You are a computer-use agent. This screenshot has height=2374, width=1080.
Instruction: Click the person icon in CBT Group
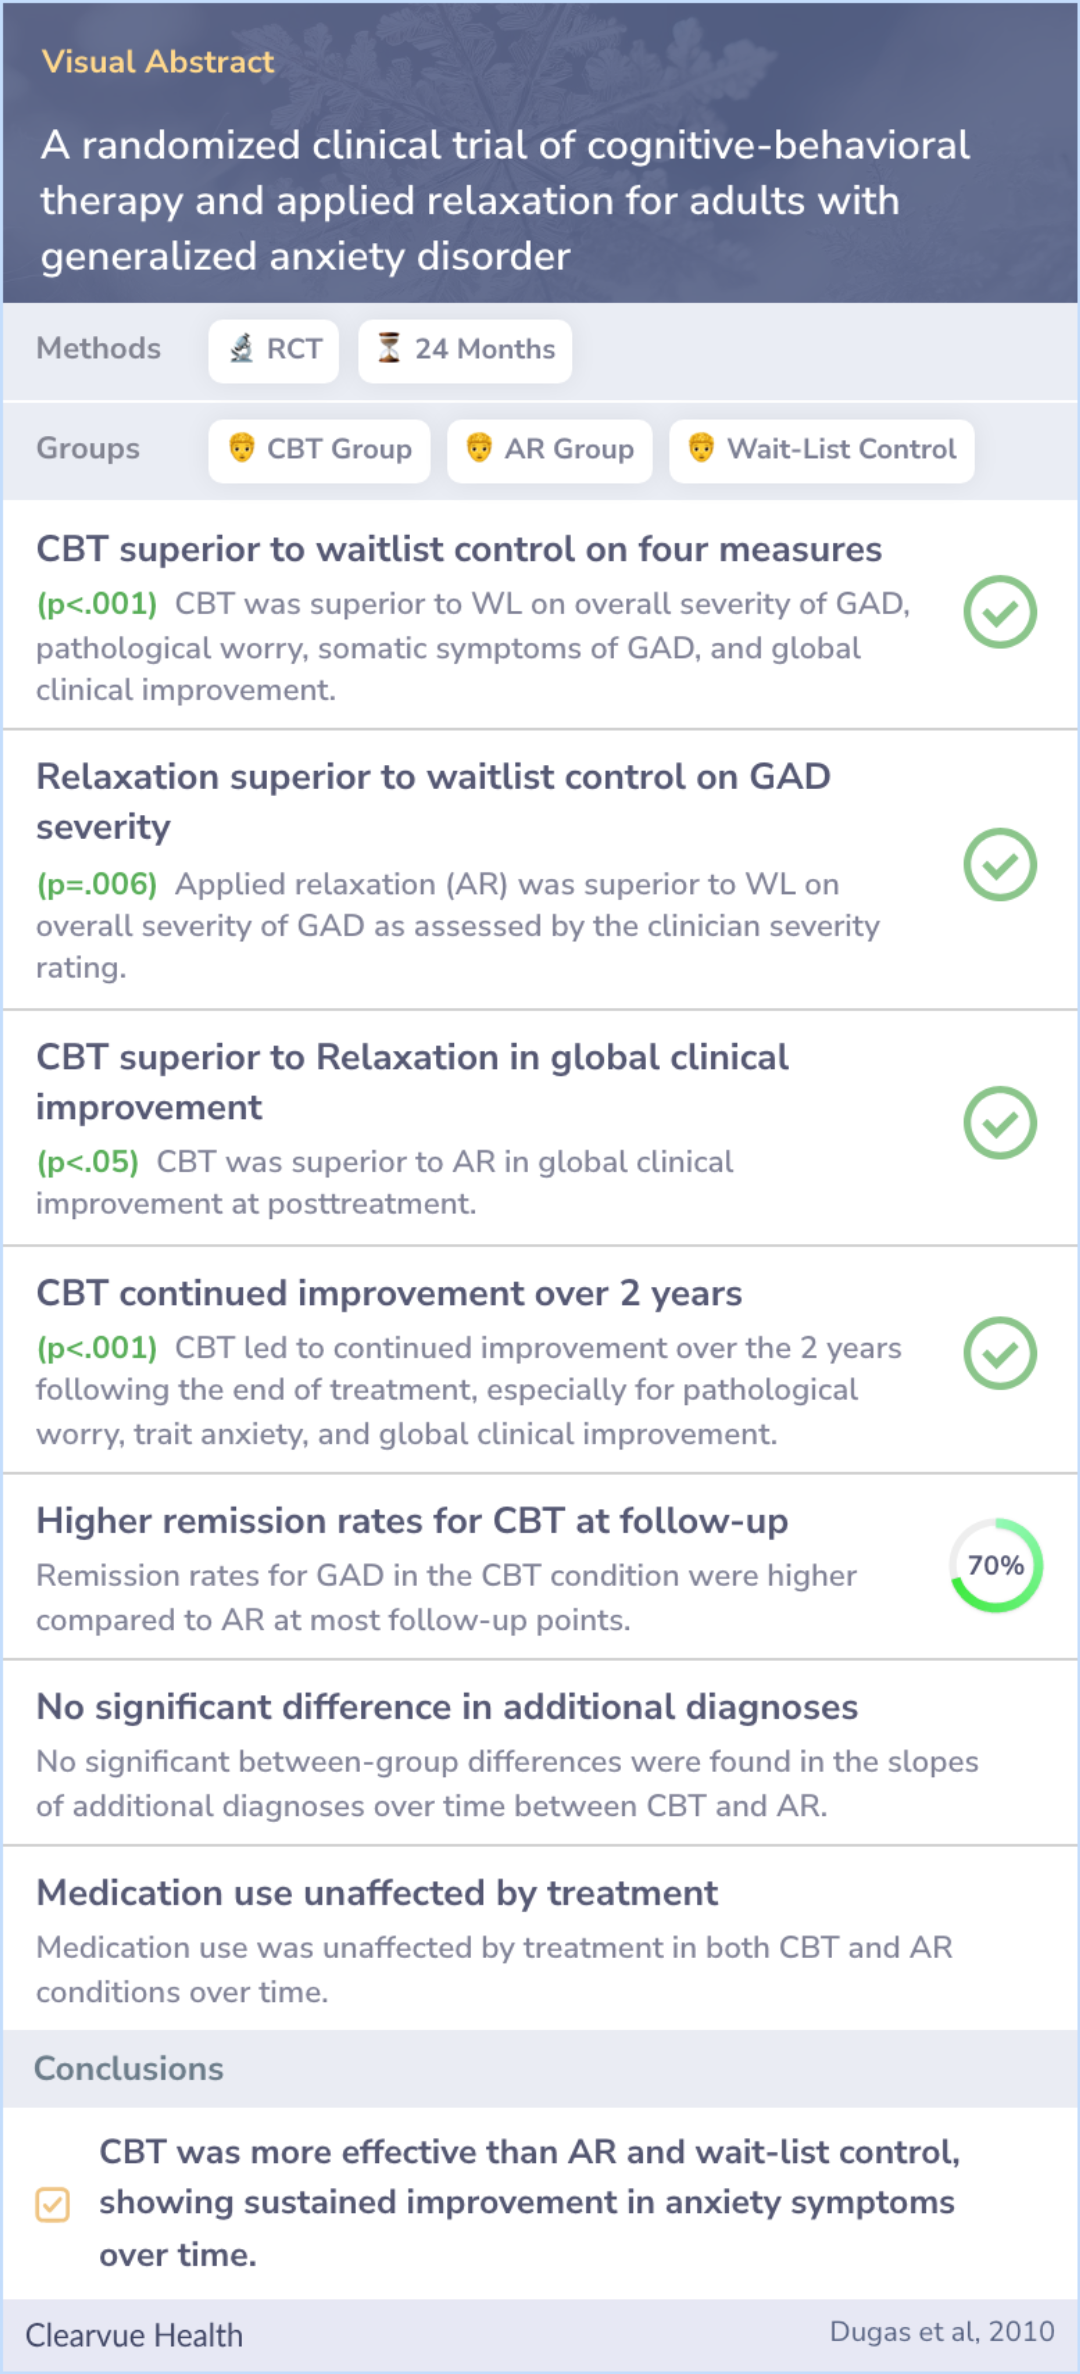241,448
